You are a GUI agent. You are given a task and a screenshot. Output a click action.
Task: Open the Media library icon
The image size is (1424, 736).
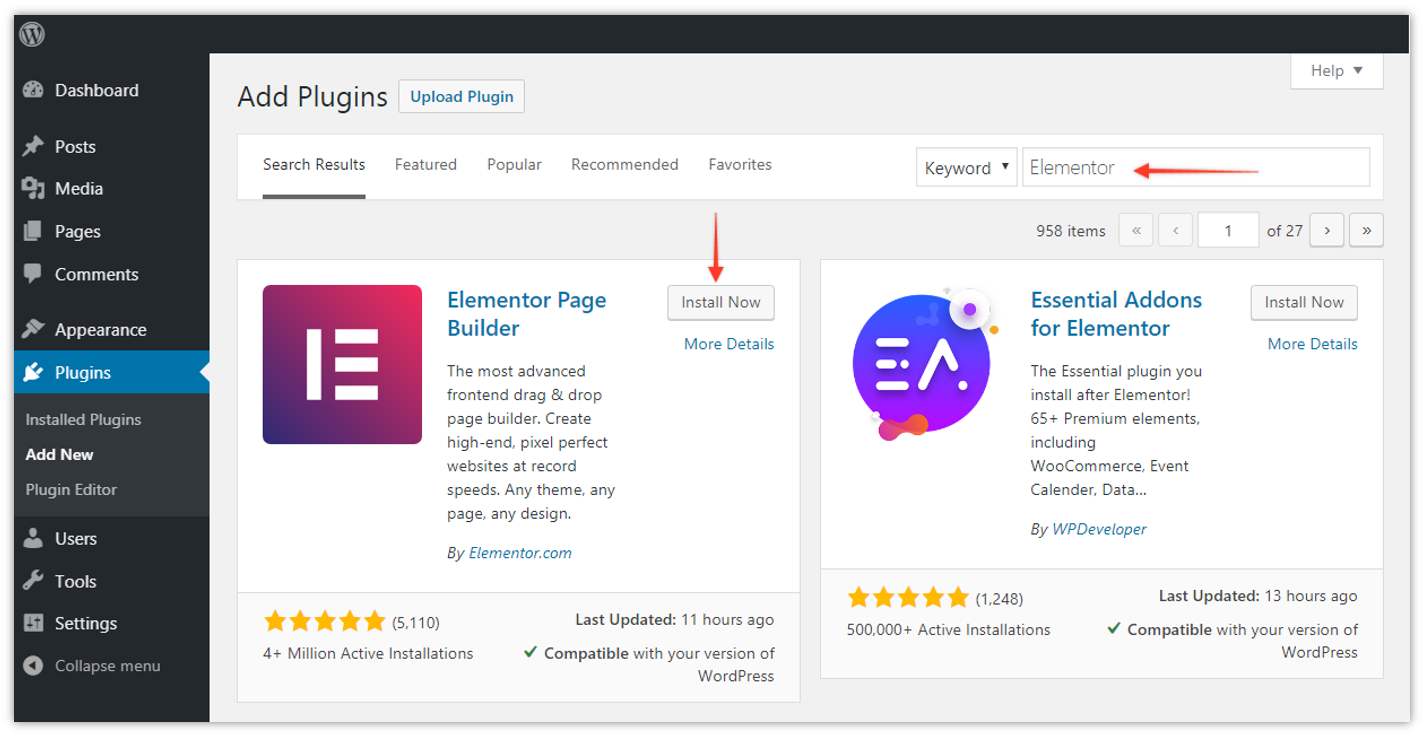(x=31, y=188)
